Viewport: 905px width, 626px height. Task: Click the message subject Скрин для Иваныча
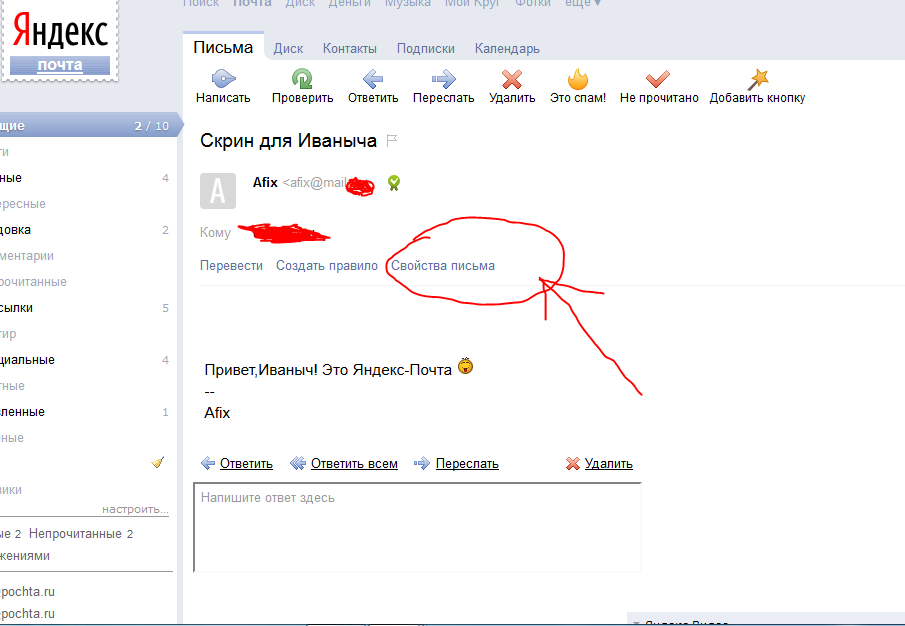[x=288, y=140]
